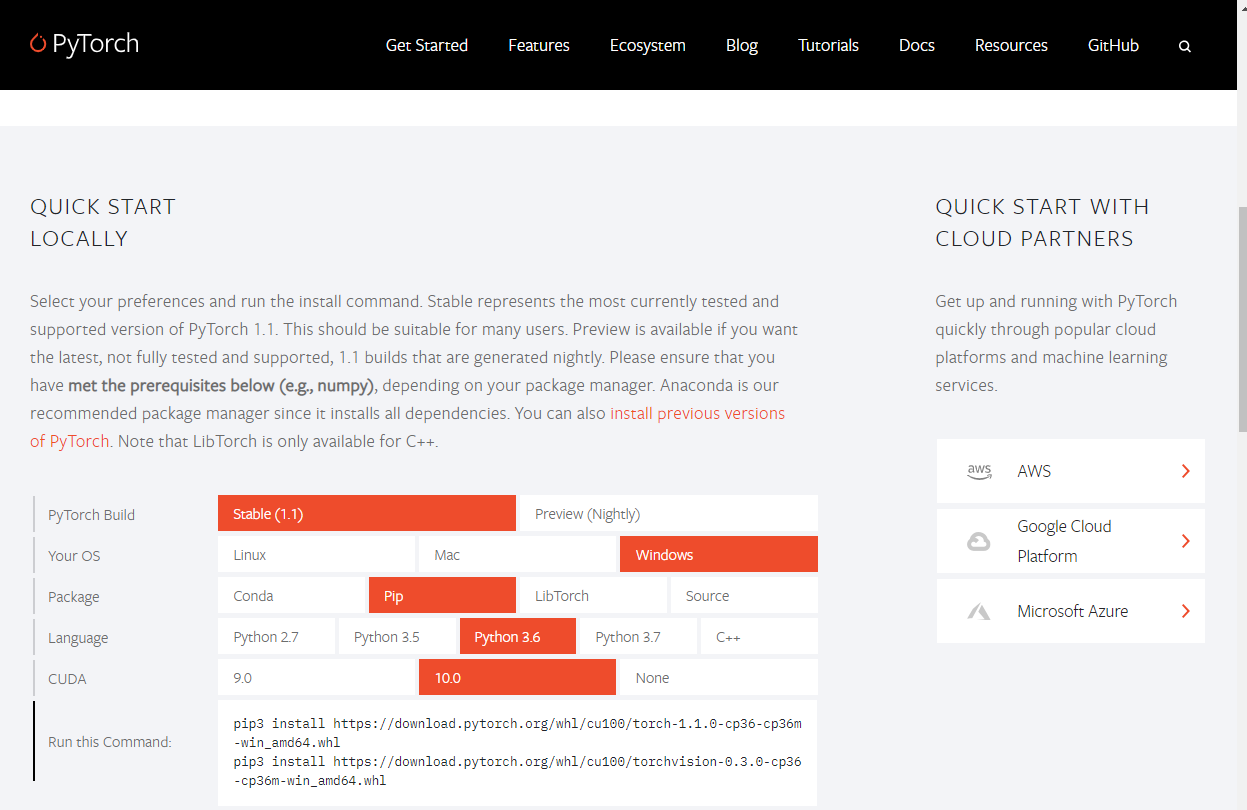
Task: Open the Tutorials nav item
Action: pyautogui.click(x=828, y=45)
